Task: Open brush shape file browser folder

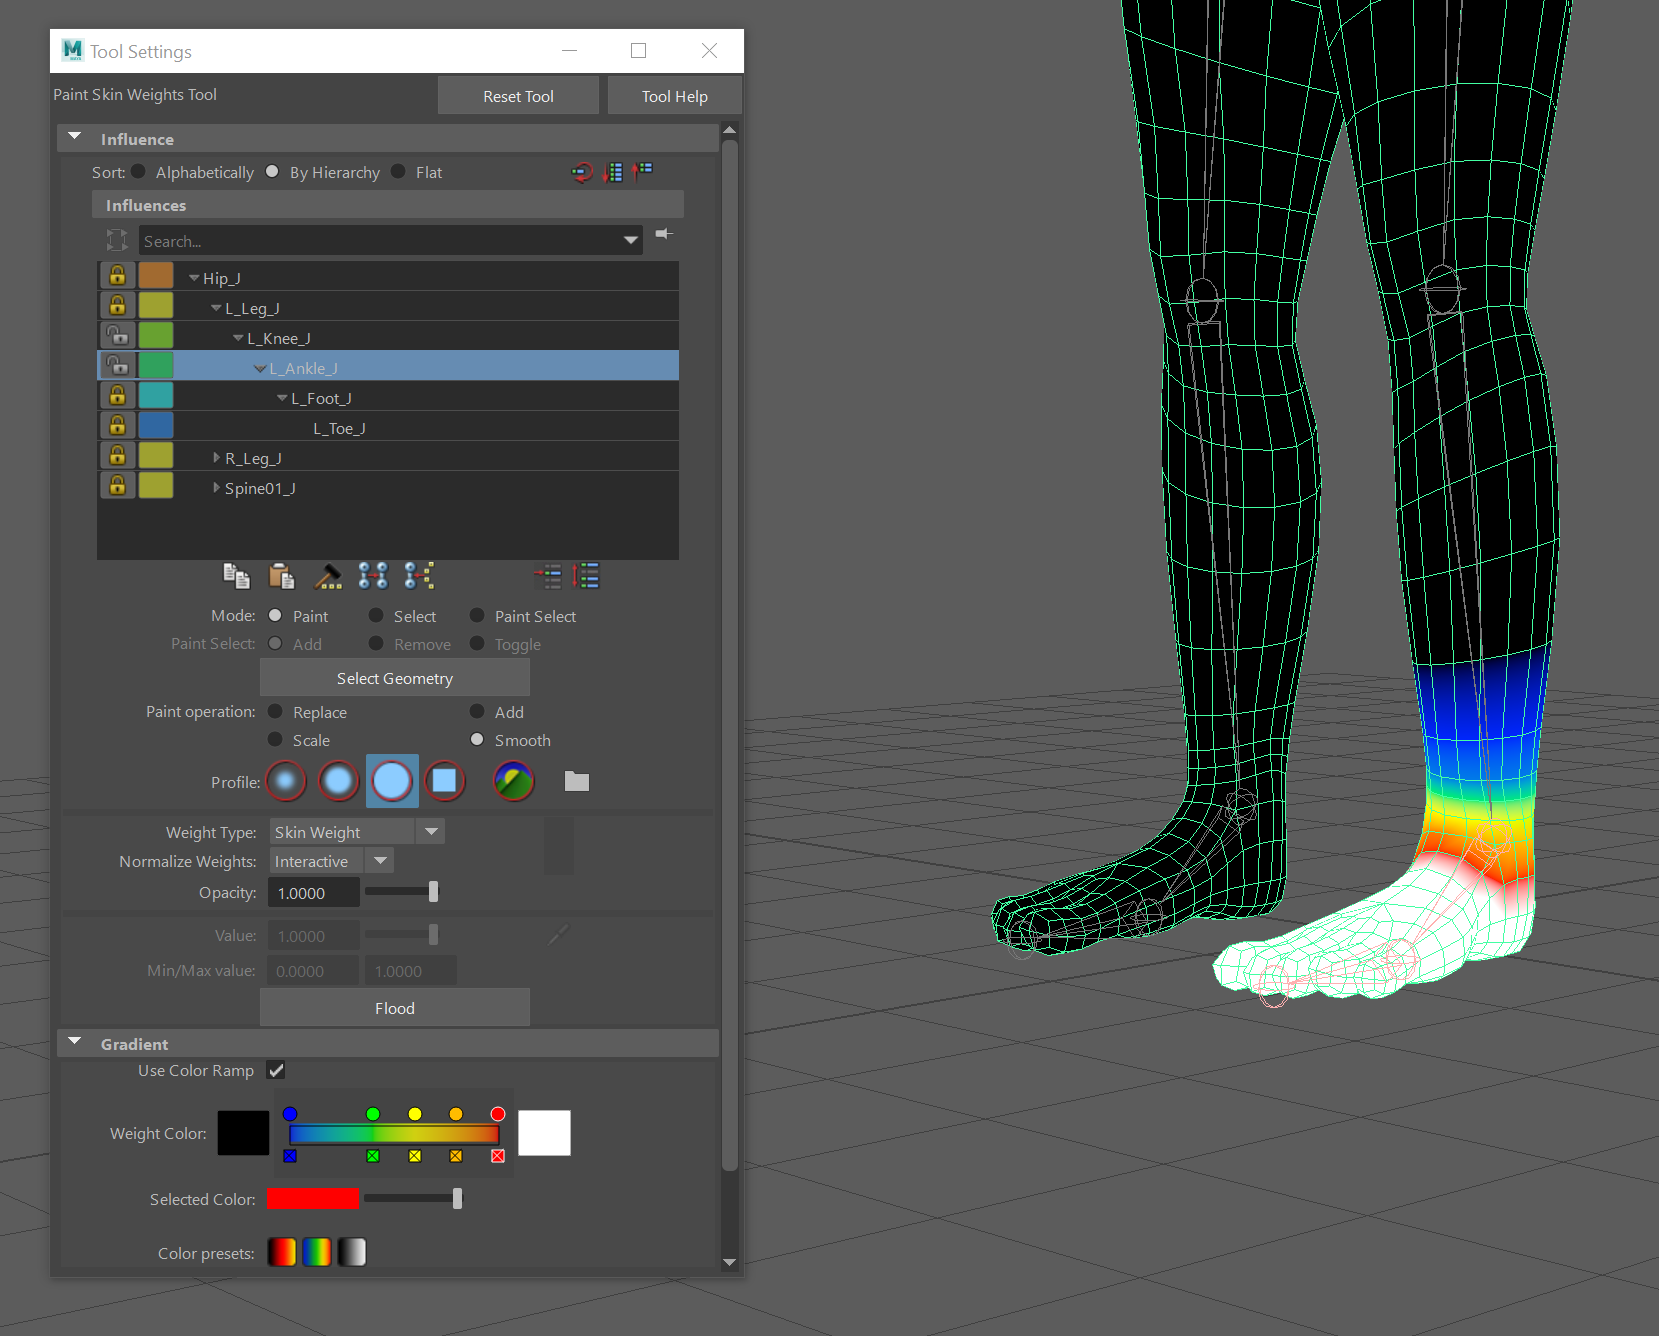Action: (x=577, y=781)
